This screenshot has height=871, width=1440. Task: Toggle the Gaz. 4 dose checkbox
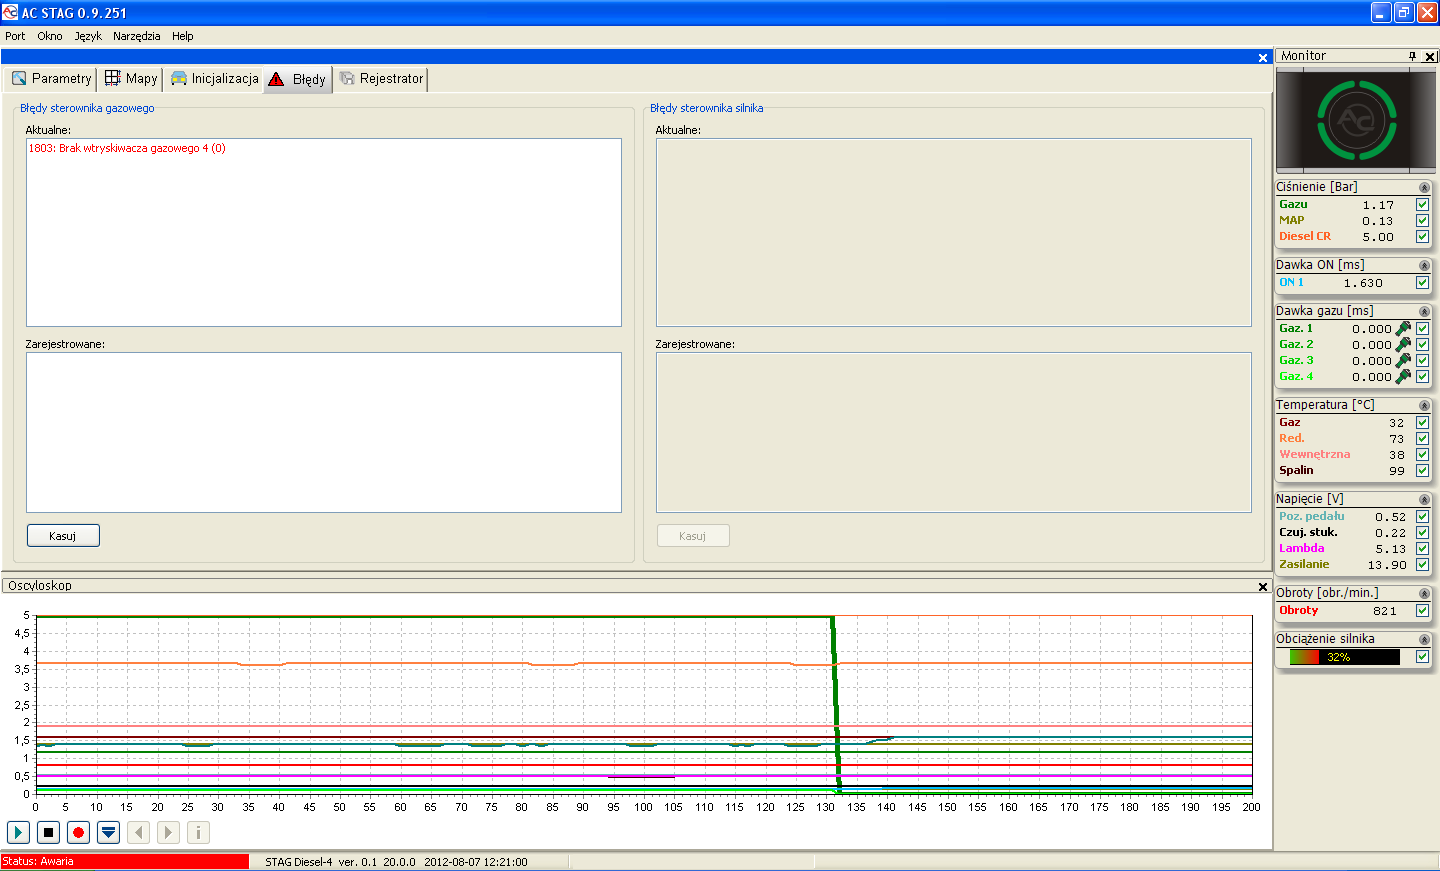click(x=1422, y=376)
